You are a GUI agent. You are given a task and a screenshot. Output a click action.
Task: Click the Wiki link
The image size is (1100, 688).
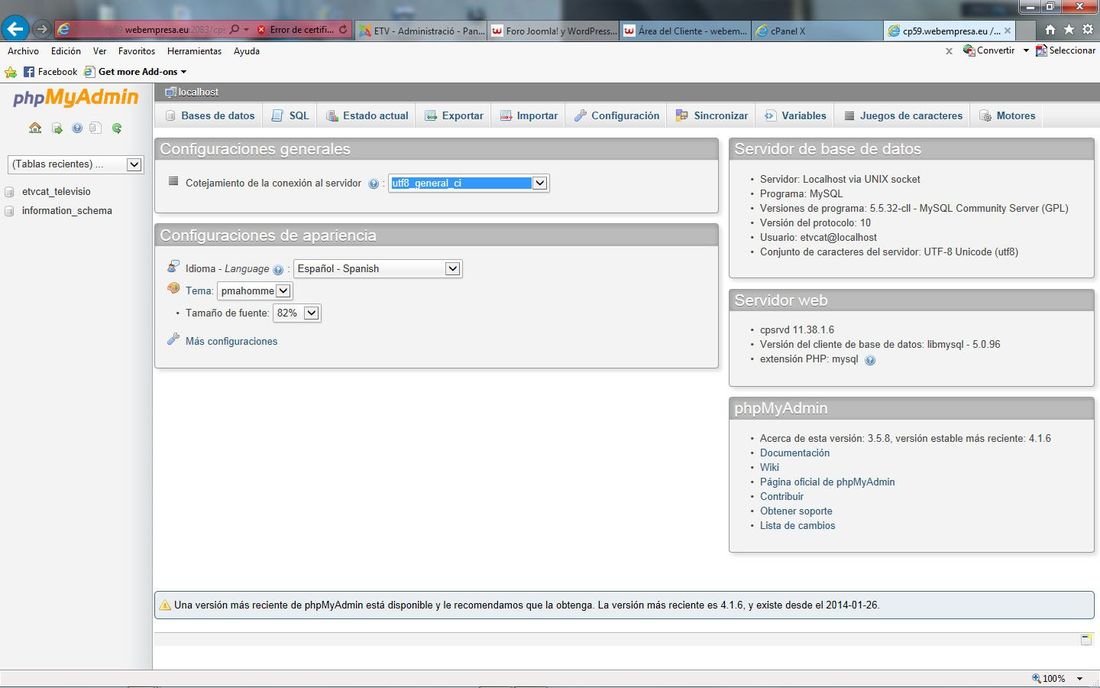pos(770,467)
